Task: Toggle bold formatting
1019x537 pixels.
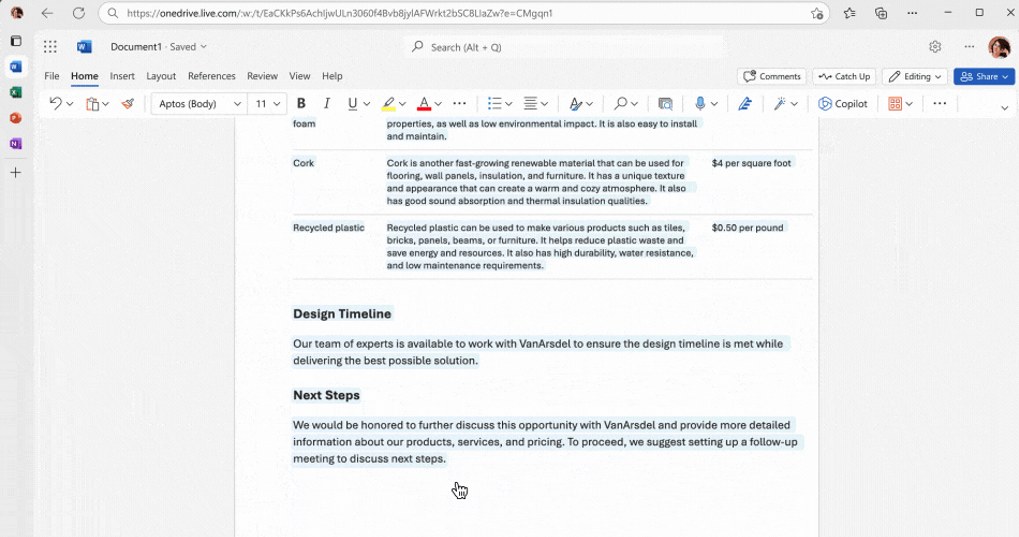Action: click(301, 103)
